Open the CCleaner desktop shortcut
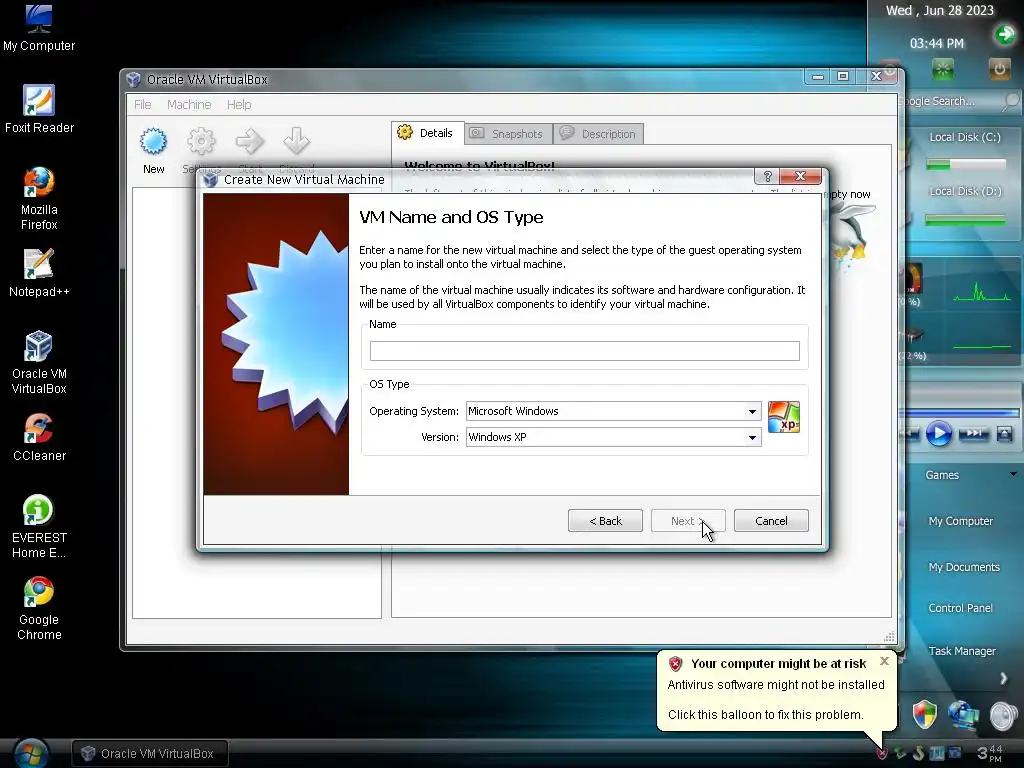This screenshot has height=768, width=1024. pyautogui.click(x=39, y=437)
